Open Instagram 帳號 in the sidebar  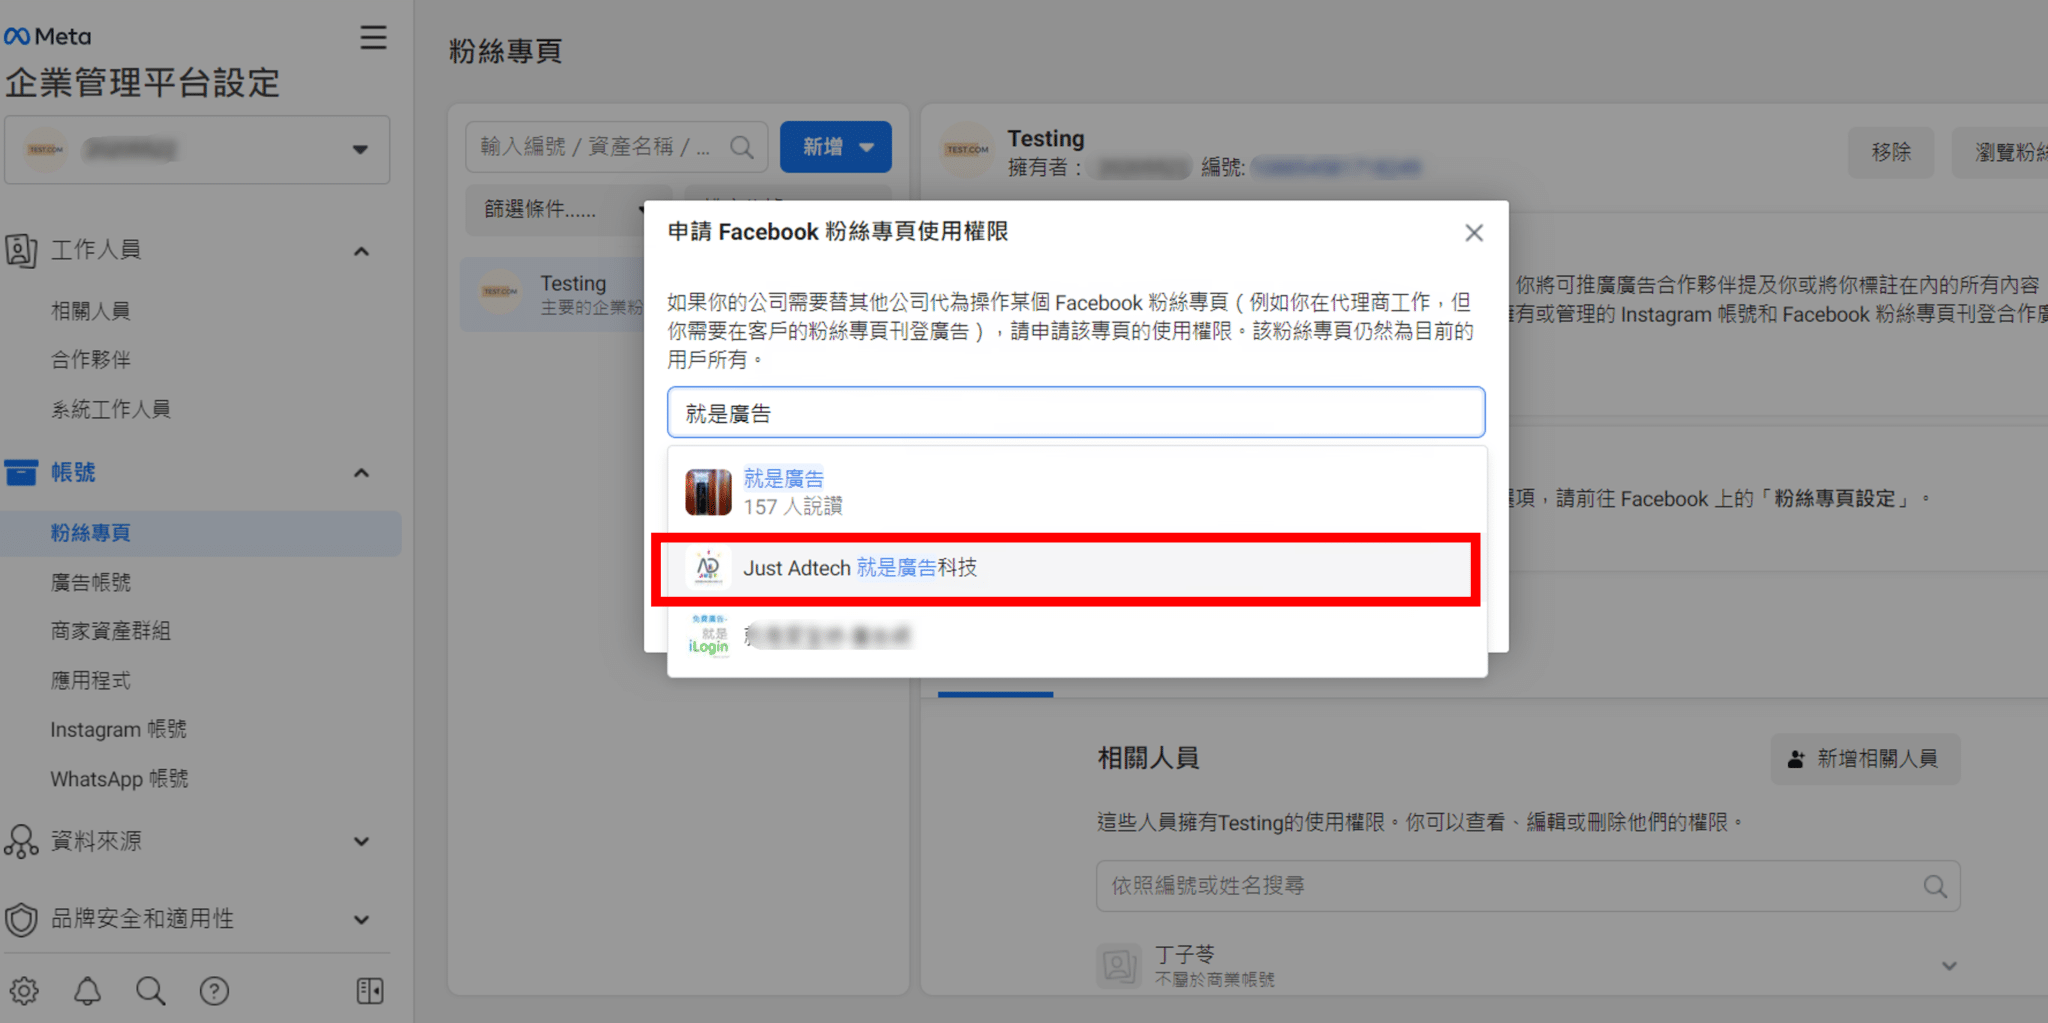119,730
